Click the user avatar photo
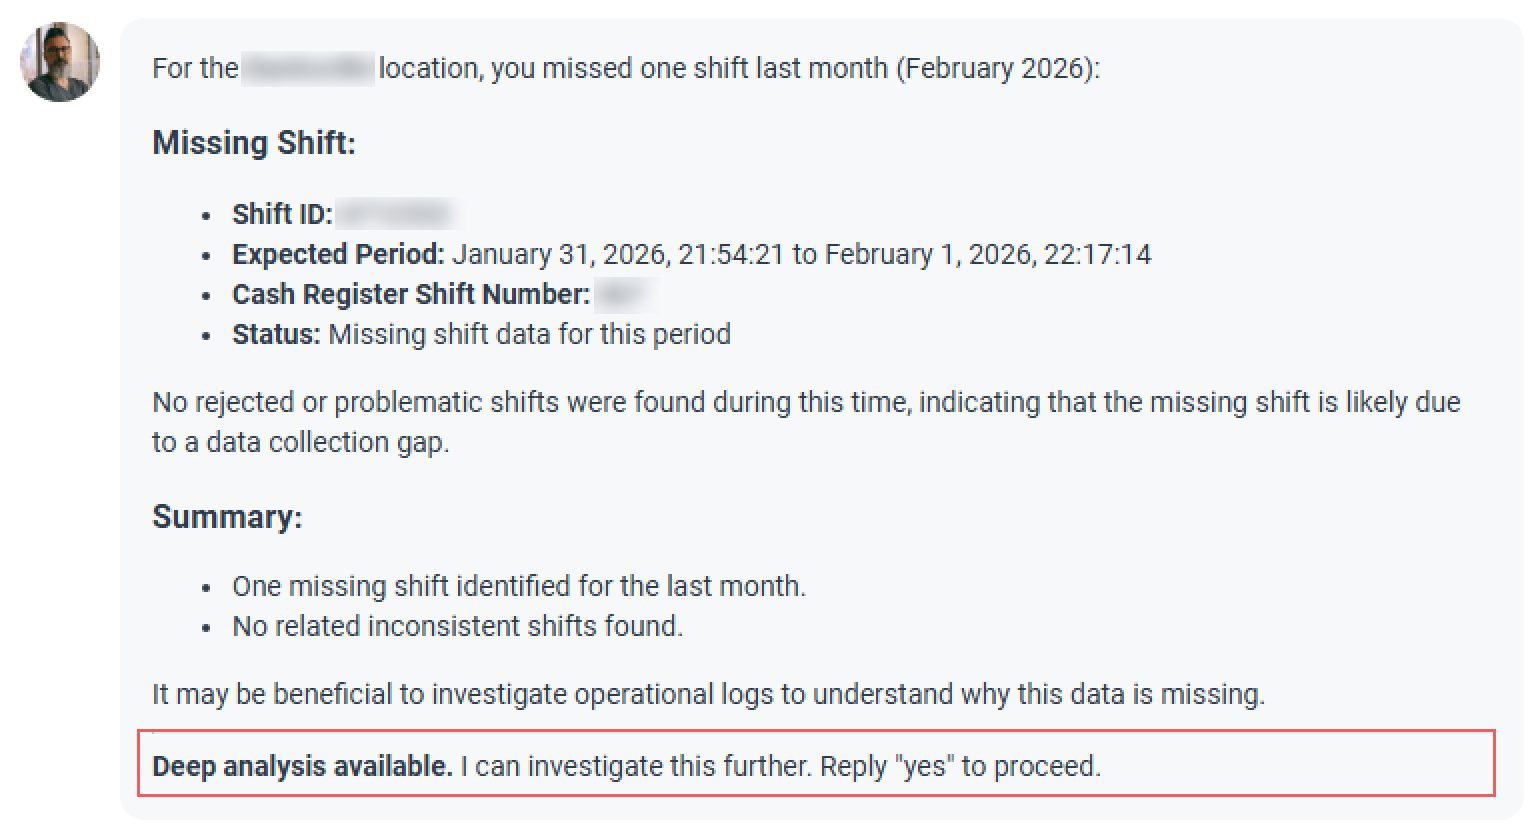Image resolution: width=1534 pixels, height=824 pixels. (x=60, y=62)
